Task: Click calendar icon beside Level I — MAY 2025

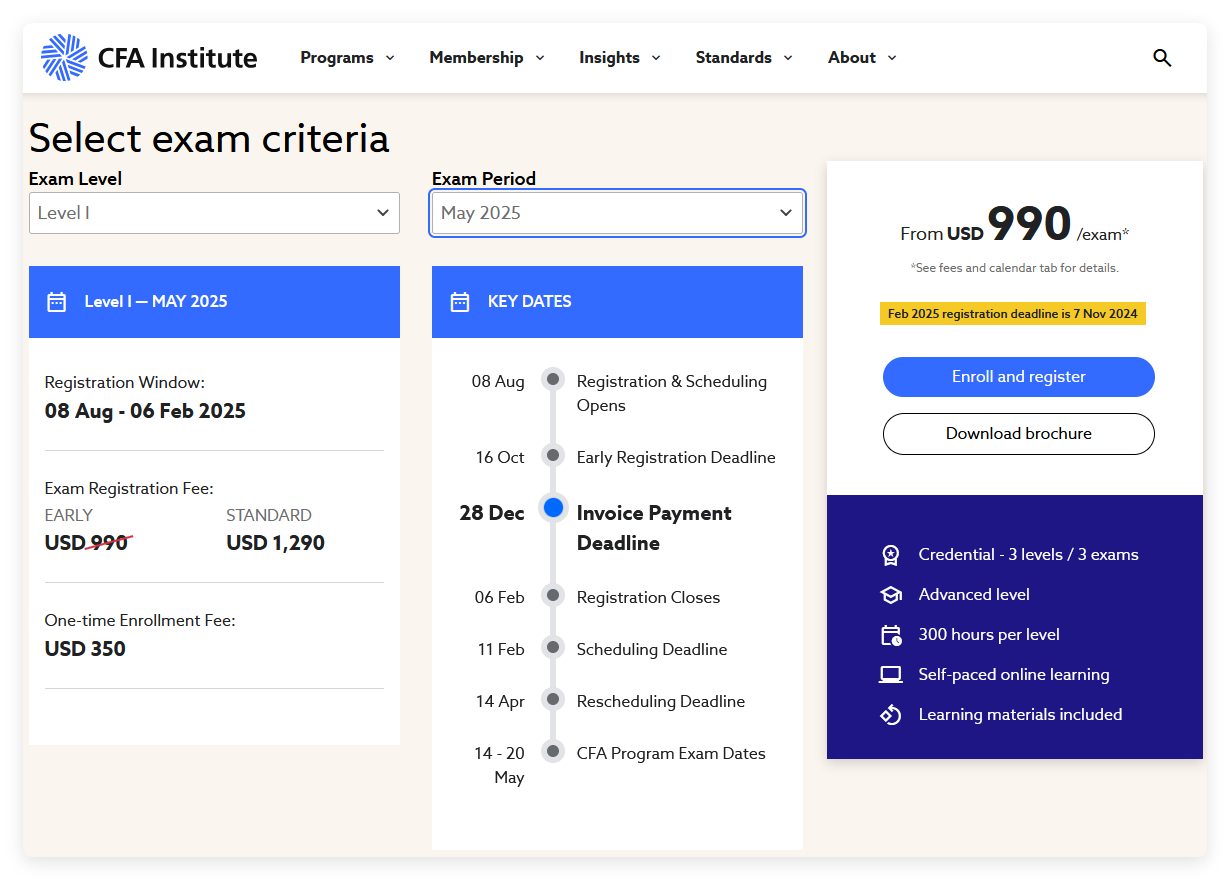Action: (57, 302)
